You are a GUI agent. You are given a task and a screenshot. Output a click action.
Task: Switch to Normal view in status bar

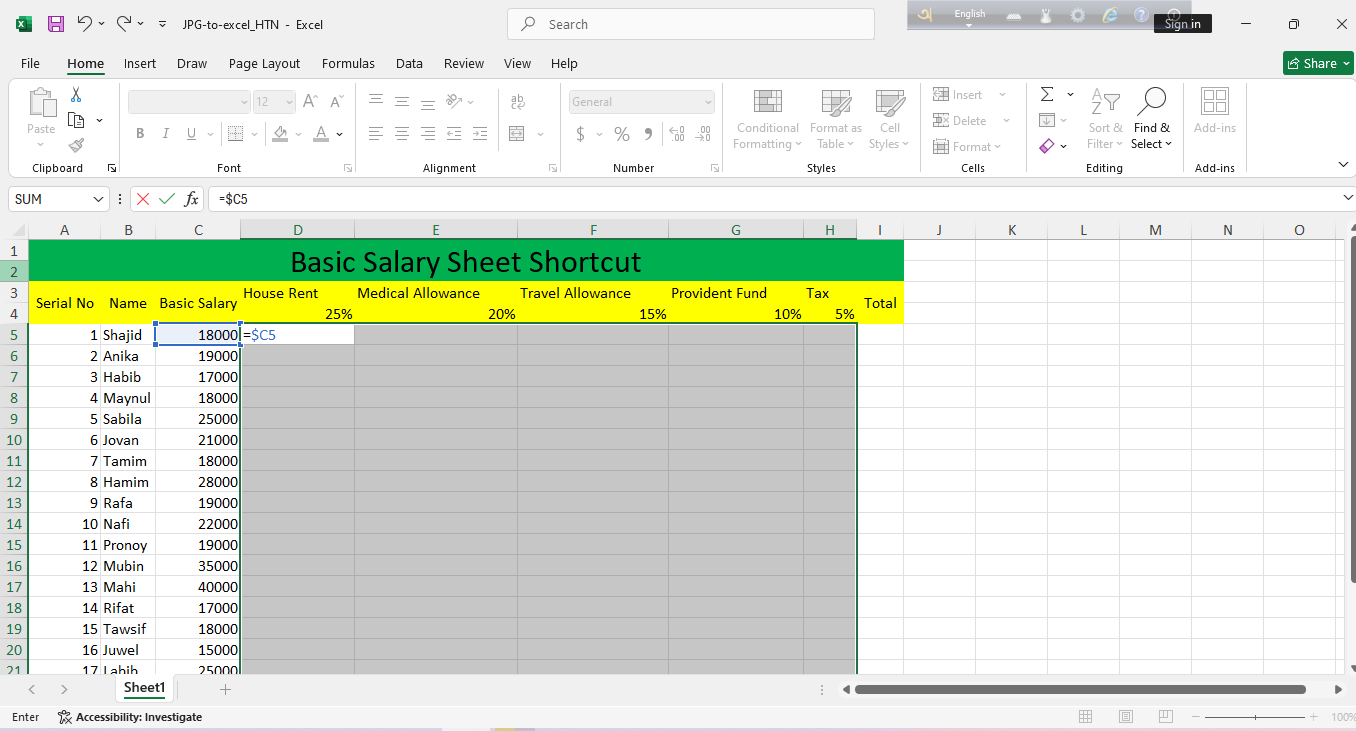click(1086, 717)
